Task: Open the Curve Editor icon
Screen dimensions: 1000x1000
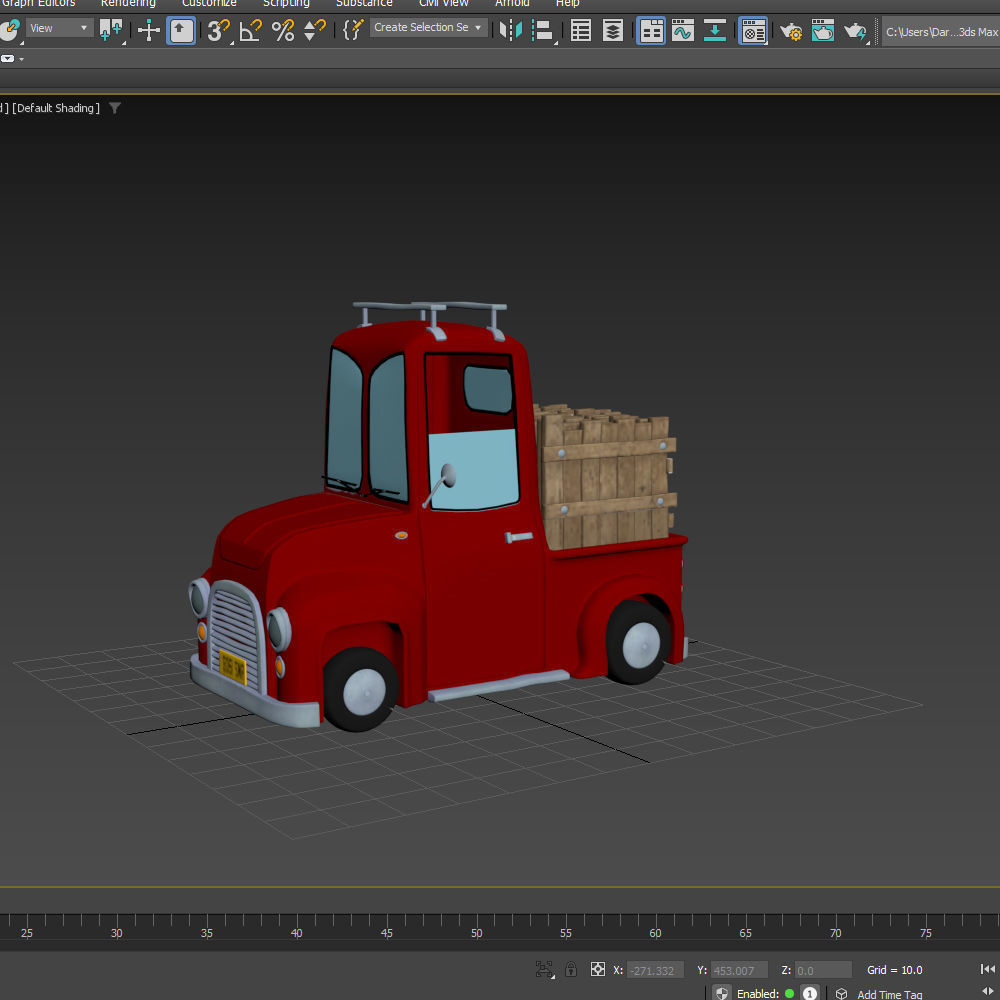Action: [682, 30]
